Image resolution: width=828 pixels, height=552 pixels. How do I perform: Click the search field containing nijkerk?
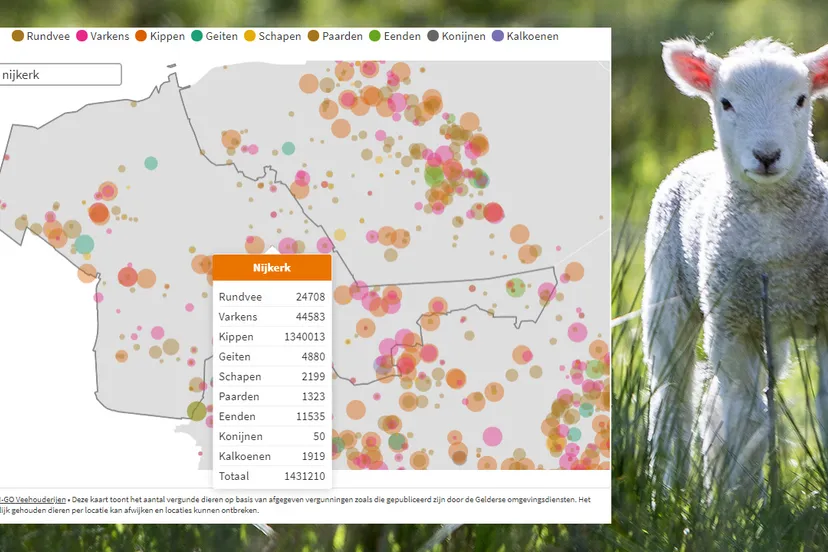60,75
